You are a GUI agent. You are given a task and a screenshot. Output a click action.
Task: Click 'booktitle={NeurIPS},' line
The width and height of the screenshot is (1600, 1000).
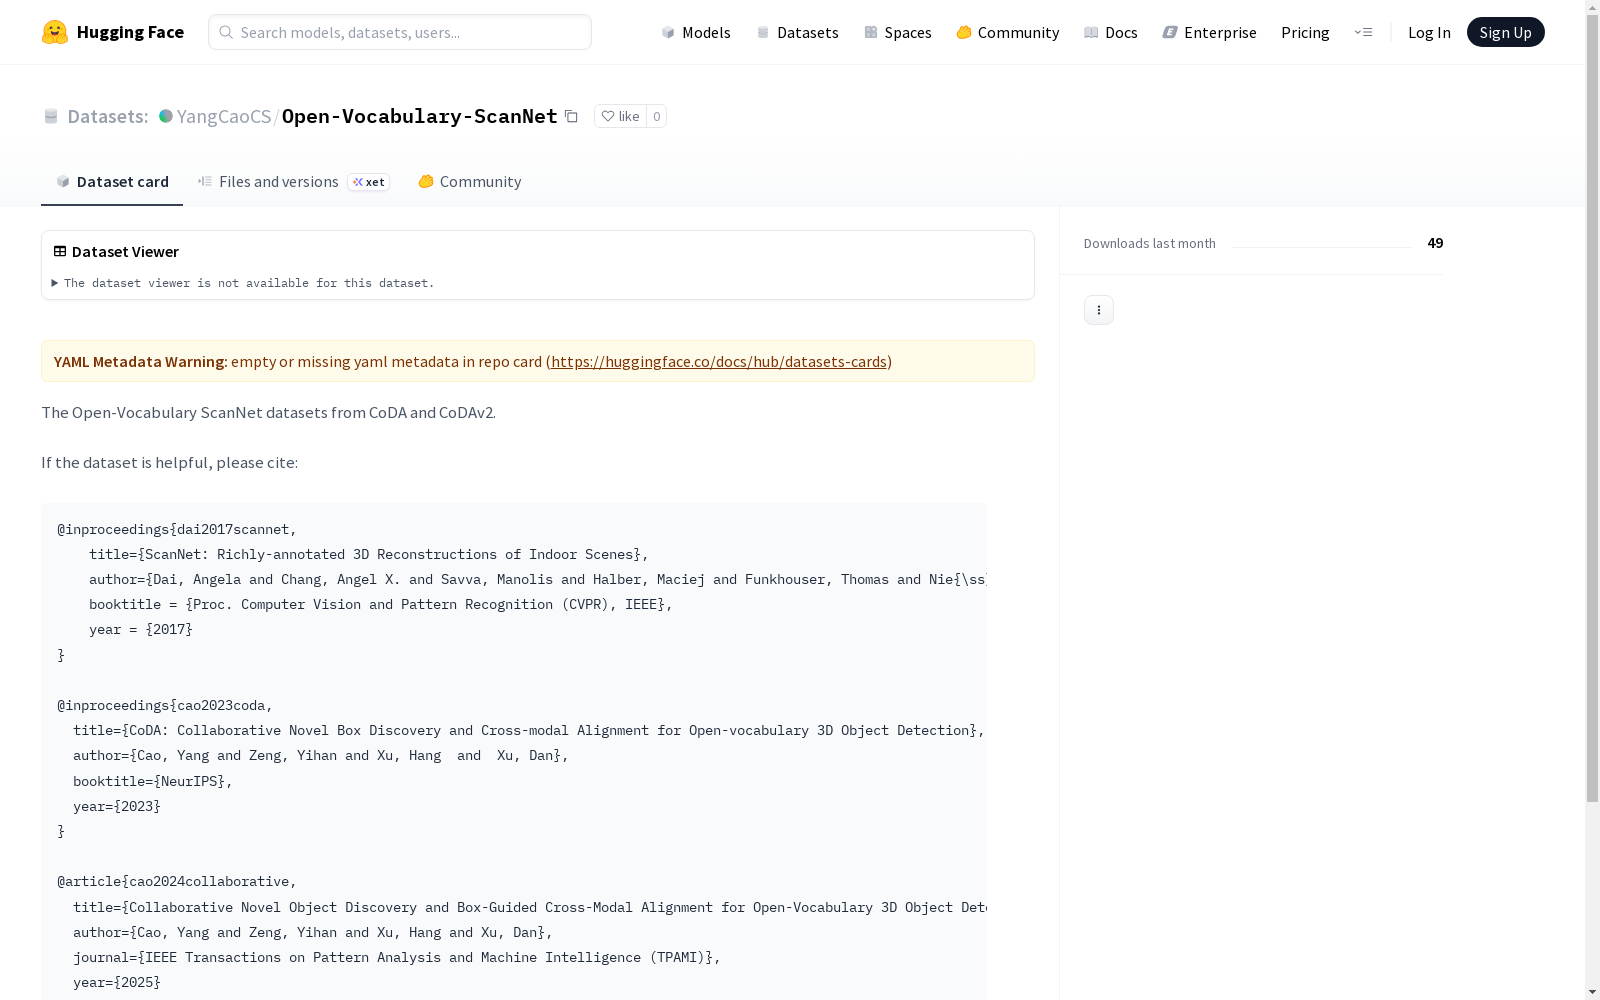tap(153, 781)
